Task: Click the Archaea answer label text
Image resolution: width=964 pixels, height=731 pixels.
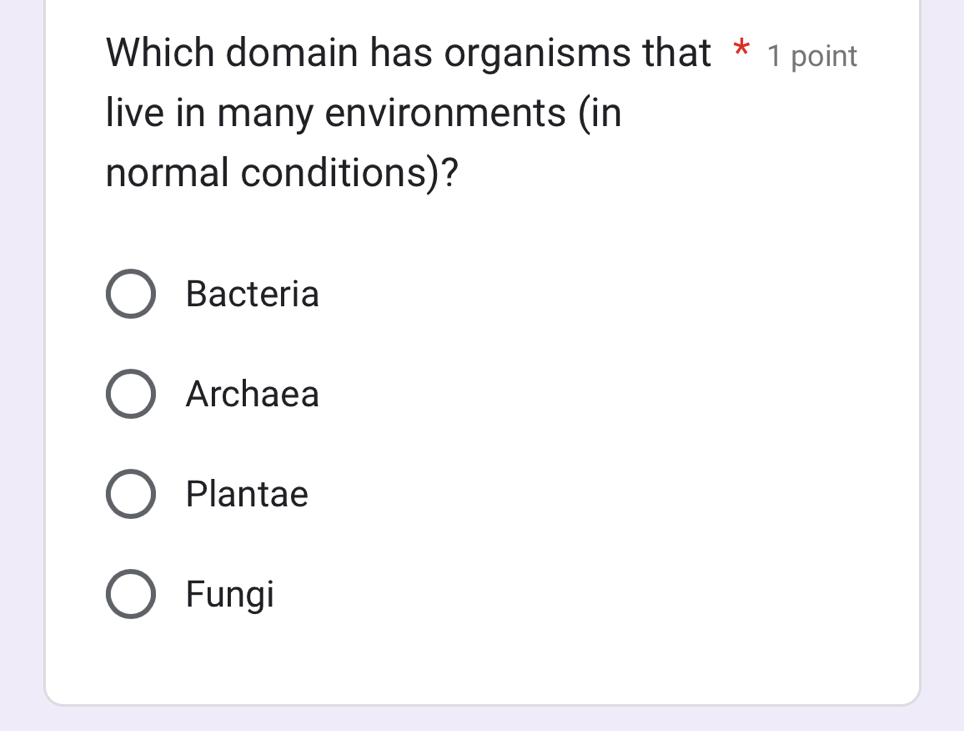Action: [x=252, y=394]
